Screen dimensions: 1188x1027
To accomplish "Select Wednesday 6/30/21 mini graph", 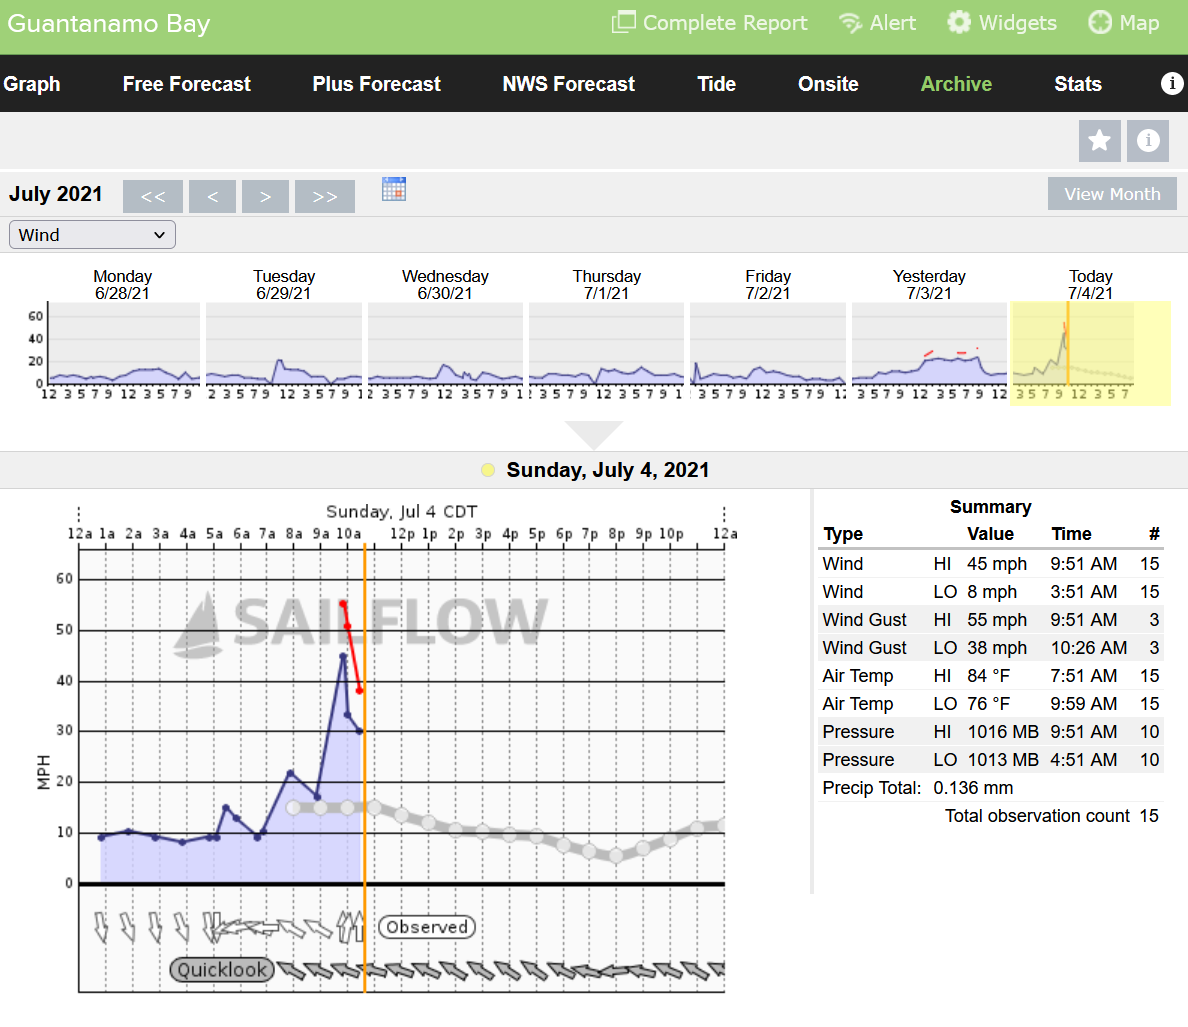I will click(x=446, y=344).
